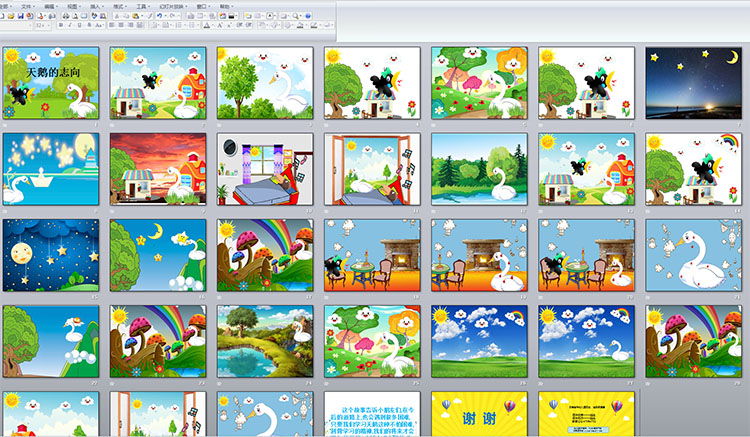
Task: Click the Increase font size icon
Action: [x=219, y=25]
